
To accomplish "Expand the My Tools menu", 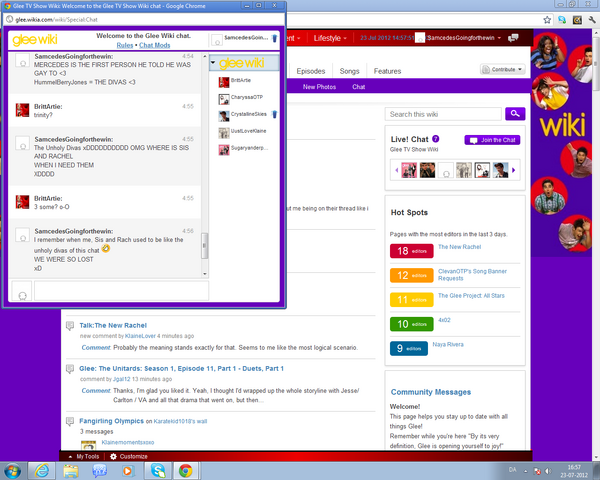I will coord(84,456).
